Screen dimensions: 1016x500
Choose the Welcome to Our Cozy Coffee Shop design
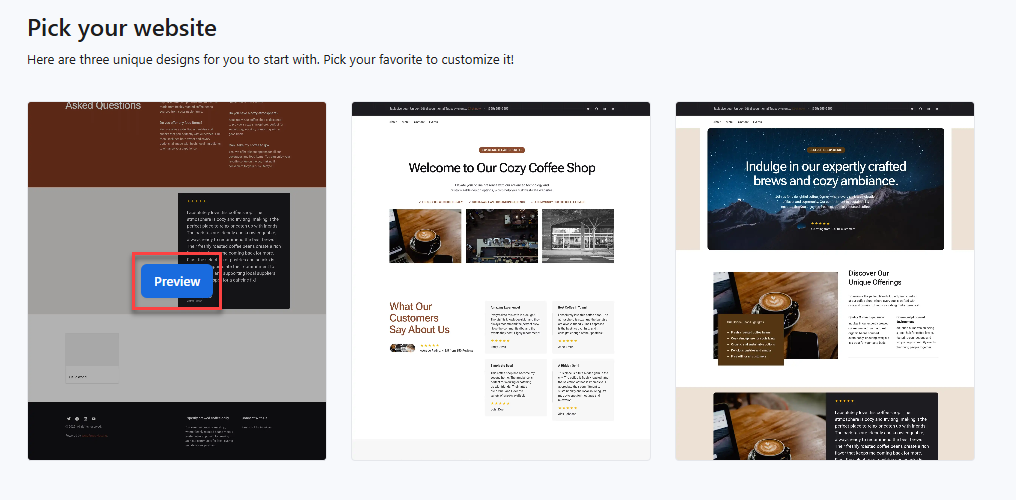point(501,281)
